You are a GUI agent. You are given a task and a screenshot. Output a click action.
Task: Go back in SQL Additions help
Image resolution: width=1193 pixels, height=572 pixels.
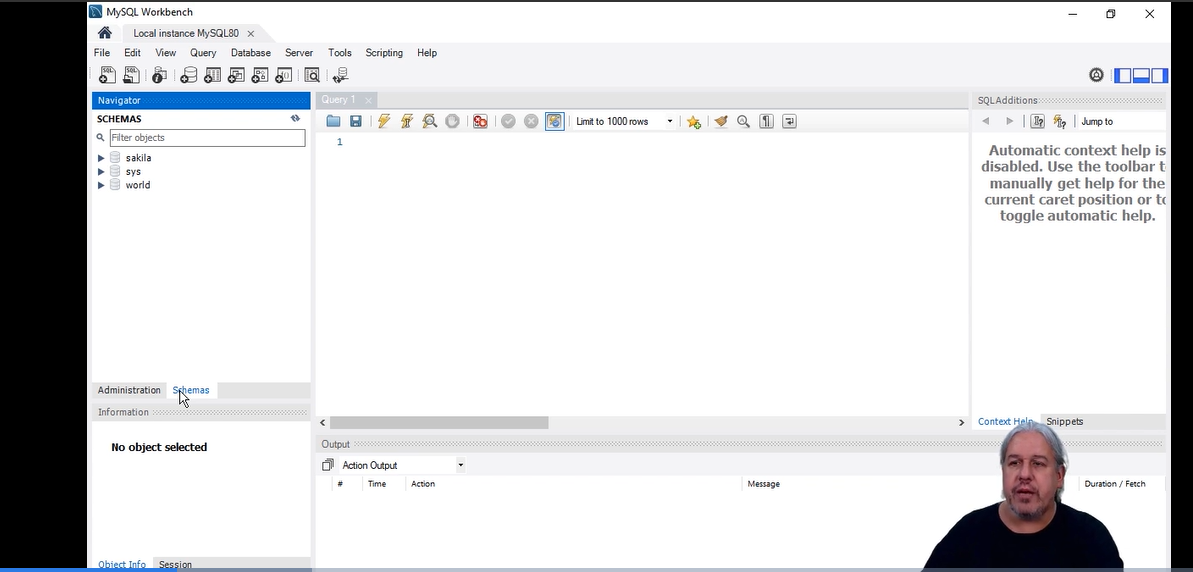click(x=986, y=121)
